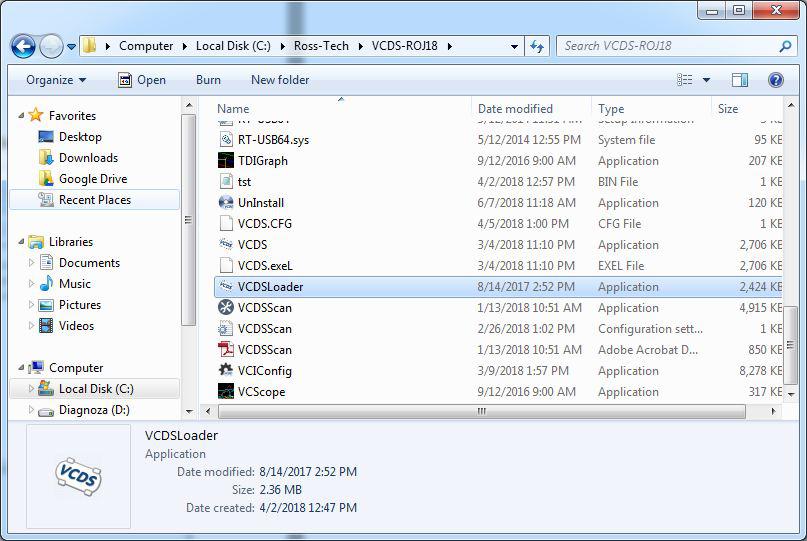Click the Pictures library icon
Screen dimensions: 807x541
click(46, 305)
